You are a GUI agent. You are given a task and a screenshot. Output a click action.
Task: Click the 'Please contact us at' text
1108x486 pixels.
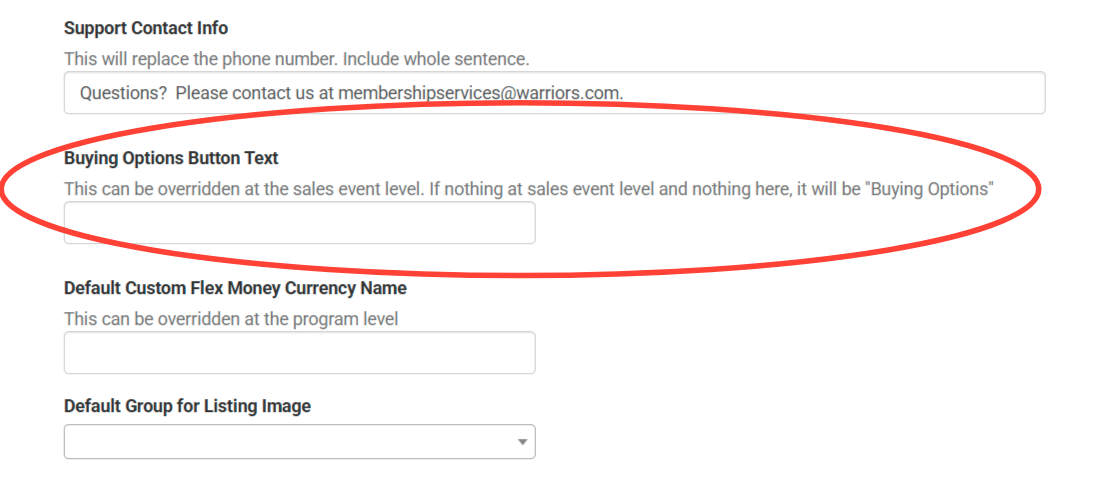click(x=255, y=93)
